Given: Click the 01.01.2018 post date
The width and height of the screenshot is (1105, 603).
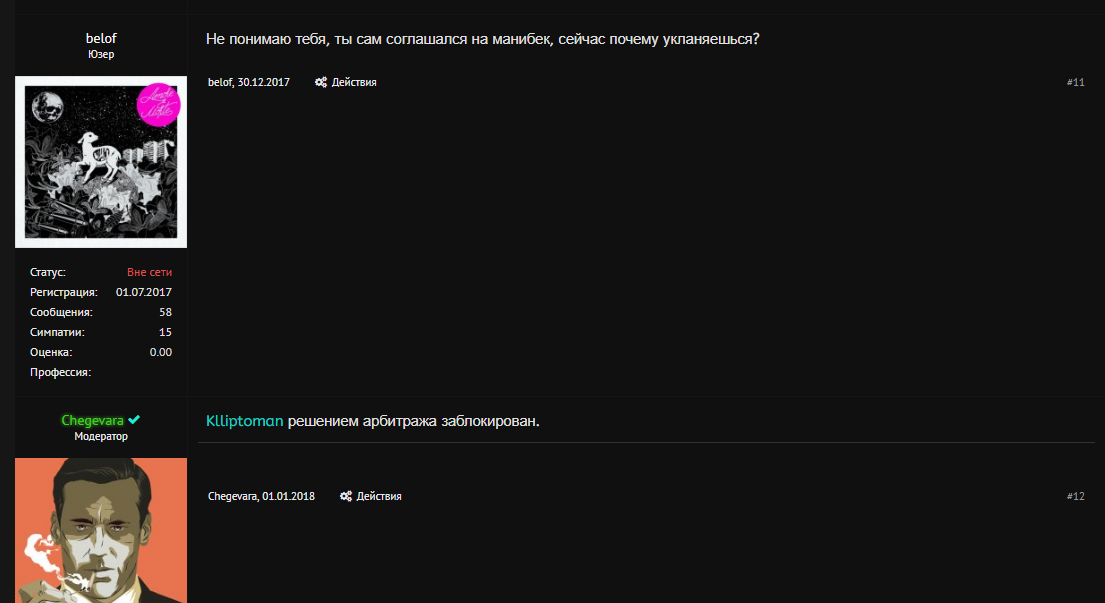Looking at the screenshot, I should coord(289,497).
